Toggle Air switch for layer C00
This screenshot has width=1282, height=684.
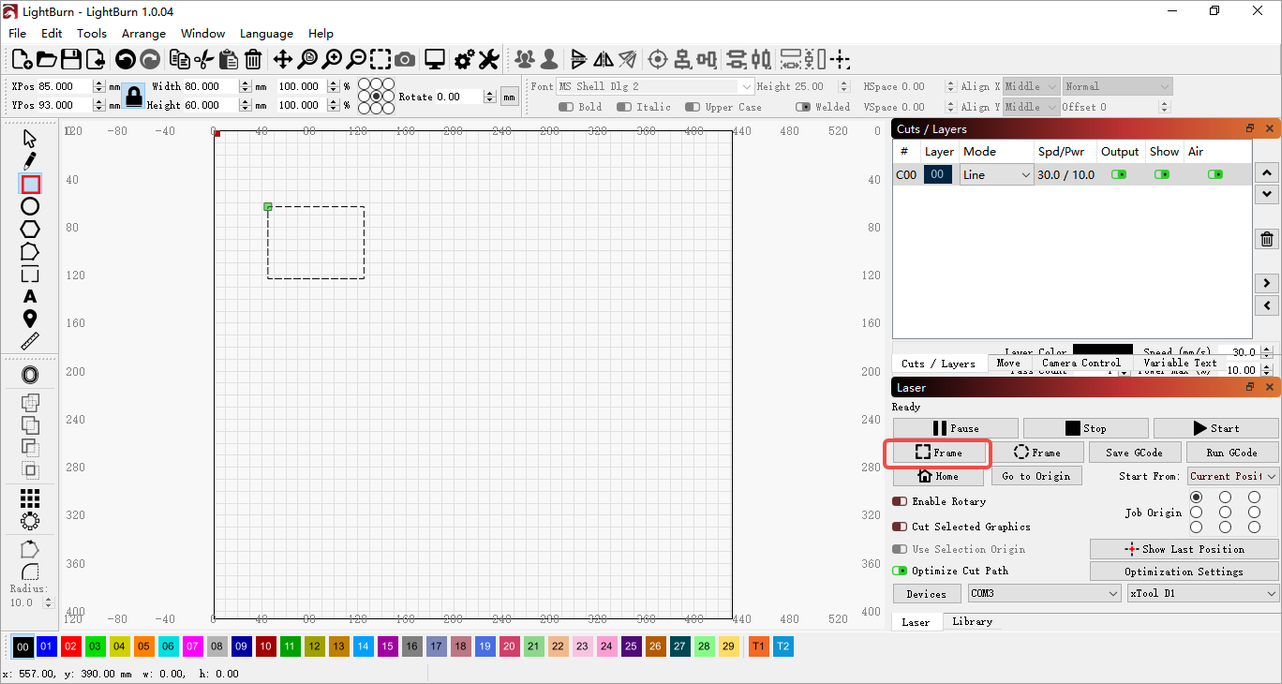pos(1215,174)
